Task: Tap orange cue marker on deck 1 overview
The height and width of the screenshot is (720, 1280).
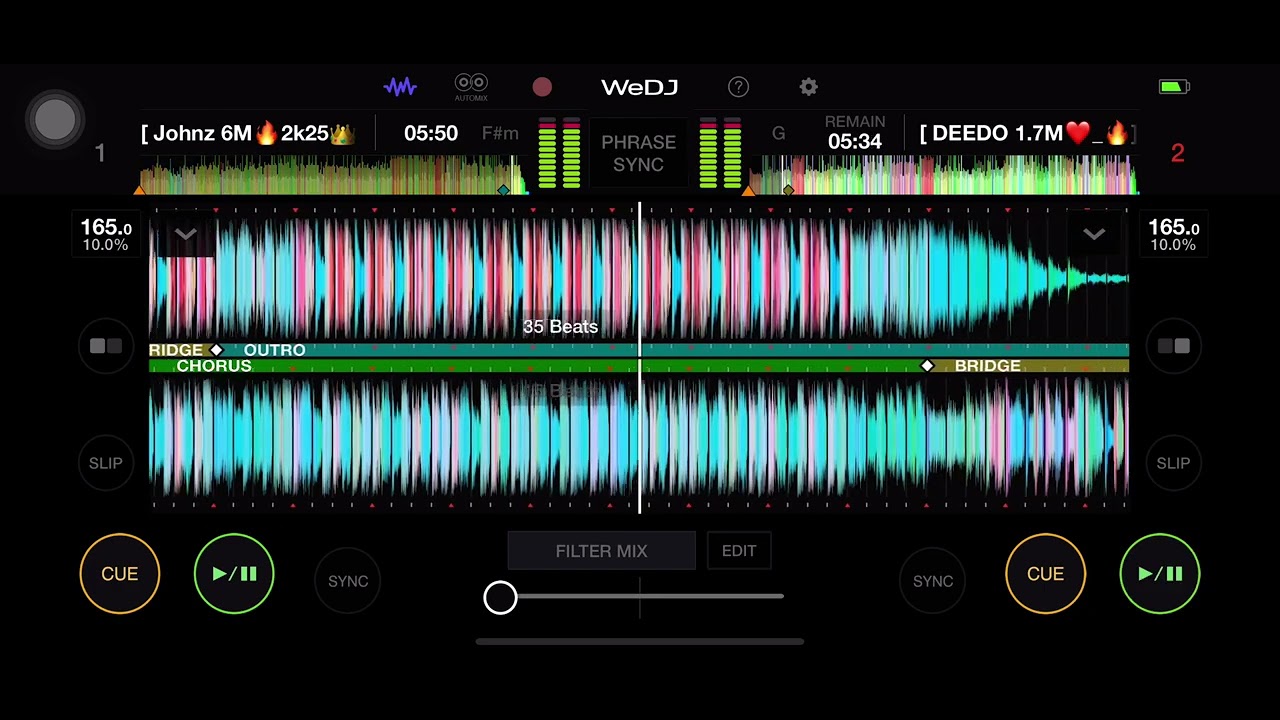Action: (x=139, y=190)
